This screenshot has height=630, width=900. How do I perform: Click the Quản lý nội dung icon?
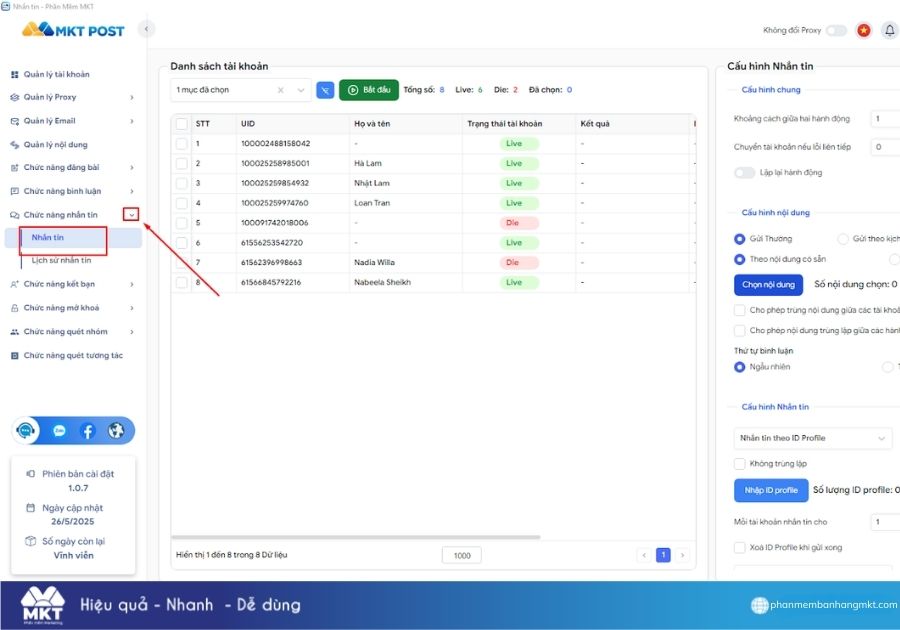coord(14,143)
